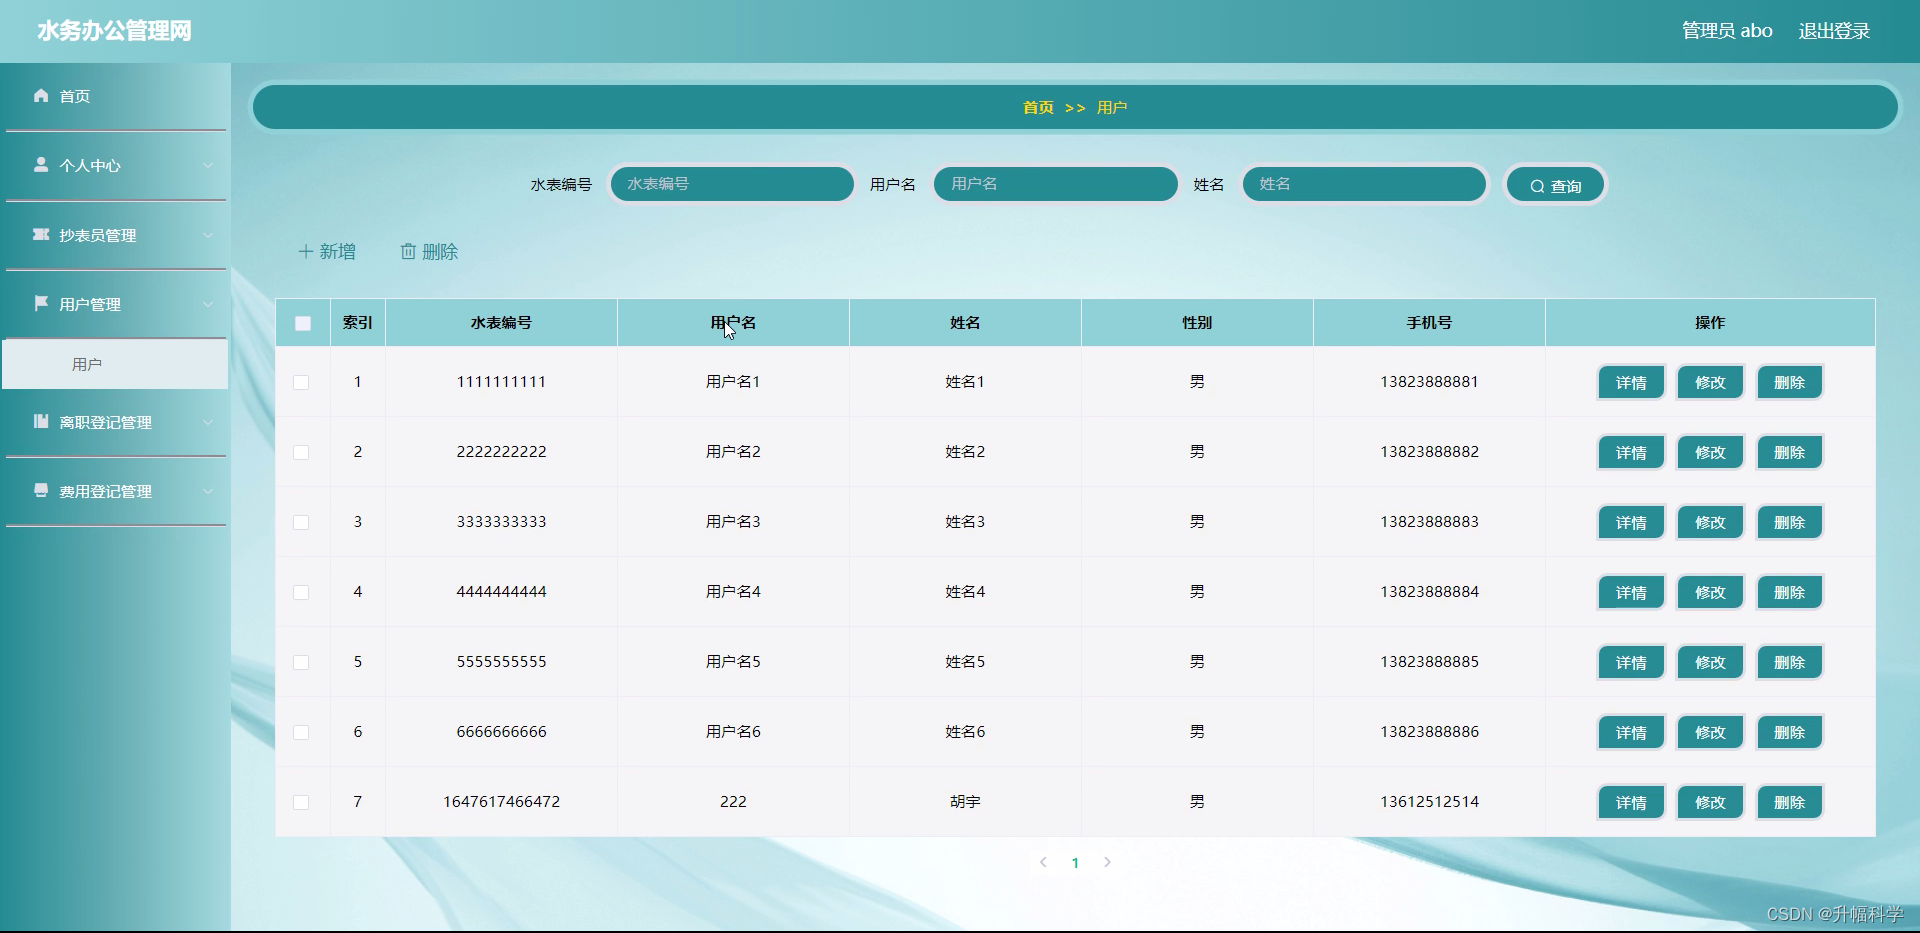
Task: Select the 首页 home icon in sidebar
Action: 41,96
